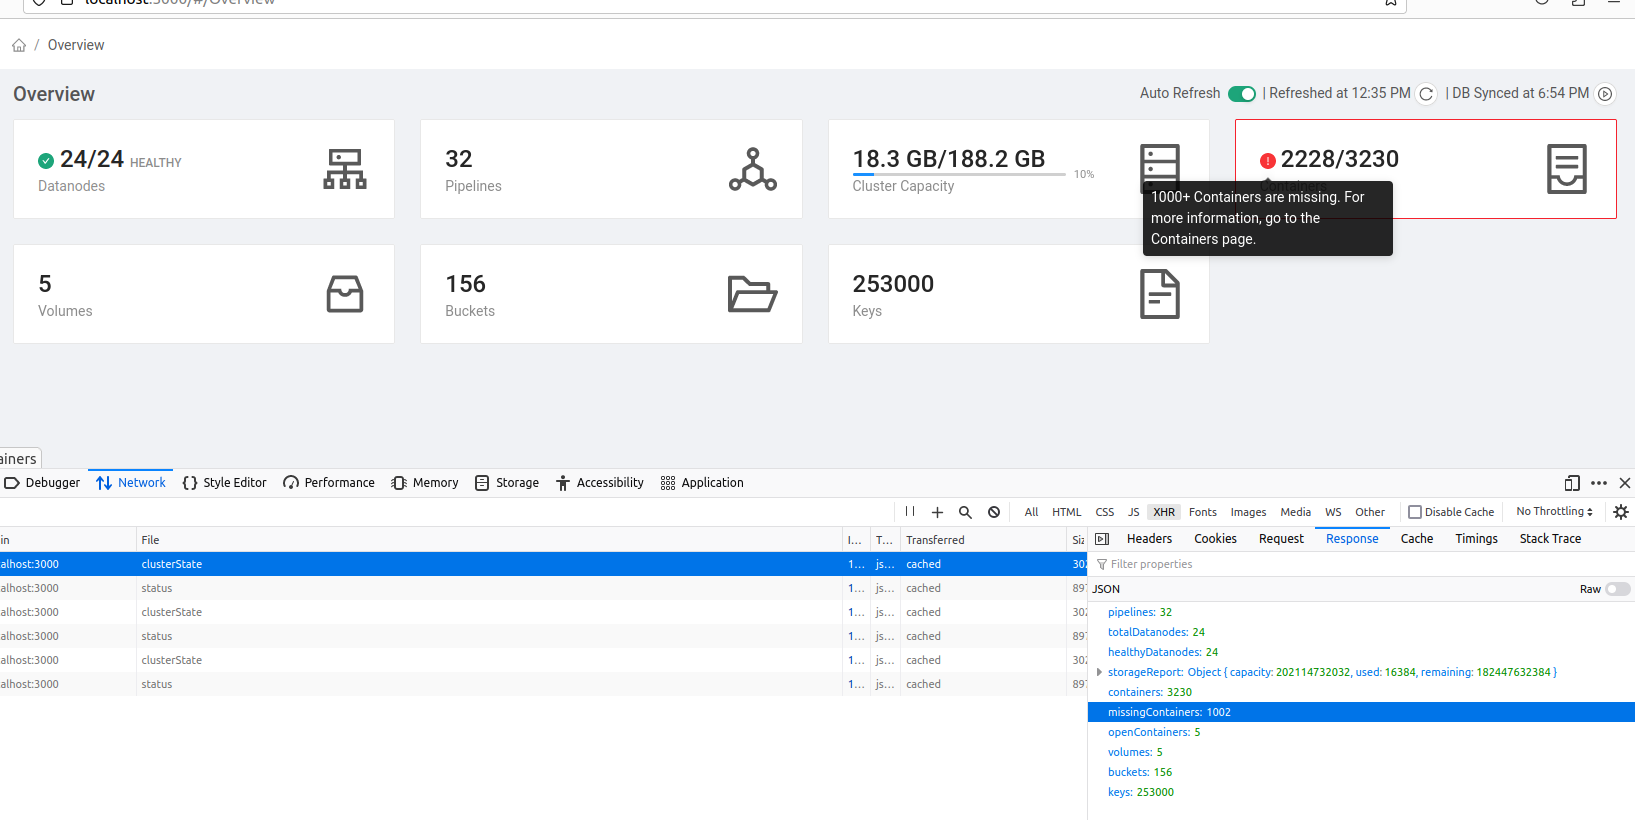
Task: Click the Filter properties field
Action: tap(1361, 564)
